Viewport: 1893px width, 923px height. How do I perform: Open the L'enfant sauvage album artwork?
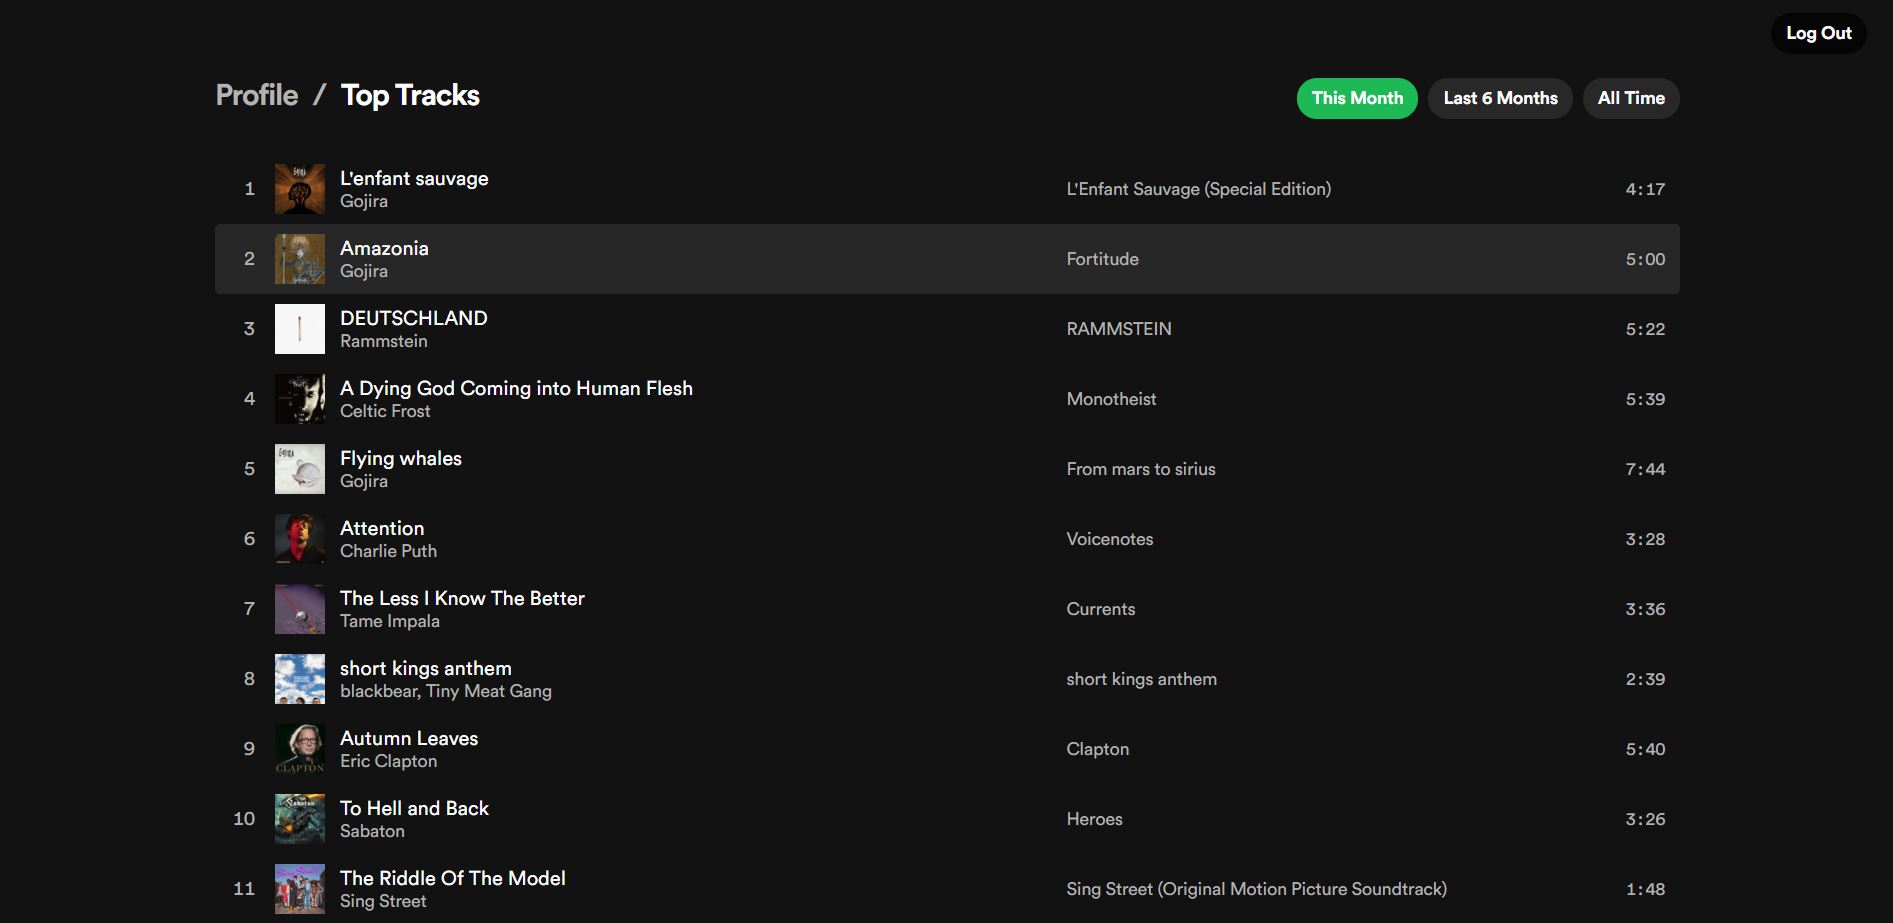tap(299, 188)
